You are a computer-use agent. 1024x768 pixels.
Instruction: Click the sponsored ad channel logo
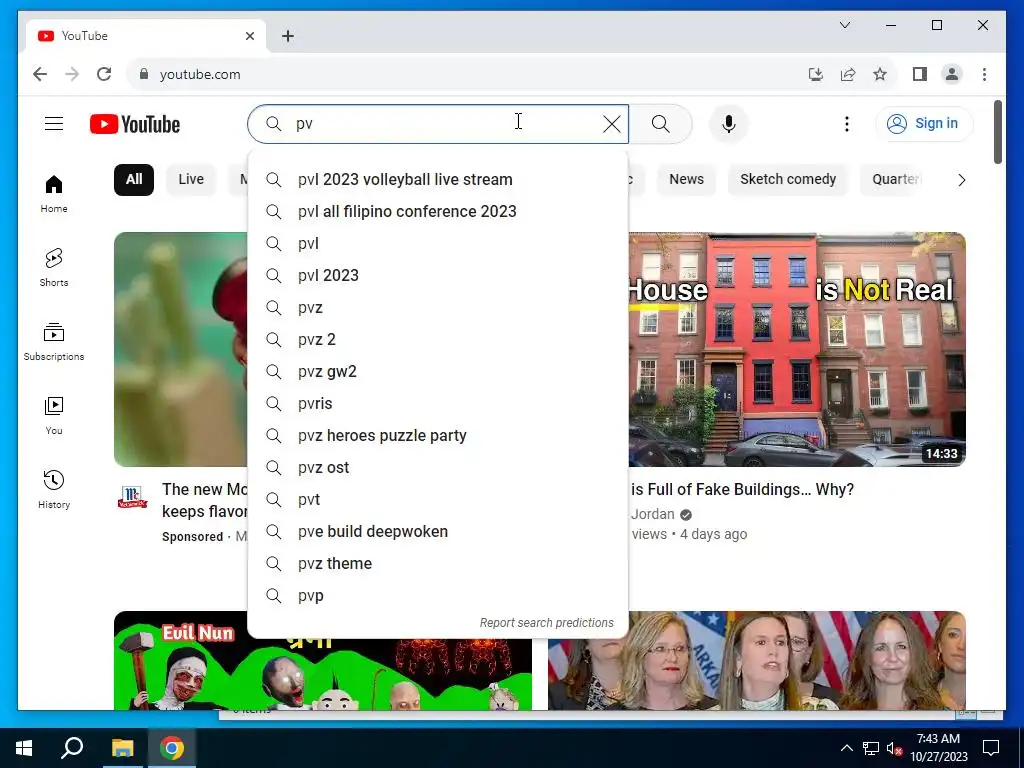[132, 498]
